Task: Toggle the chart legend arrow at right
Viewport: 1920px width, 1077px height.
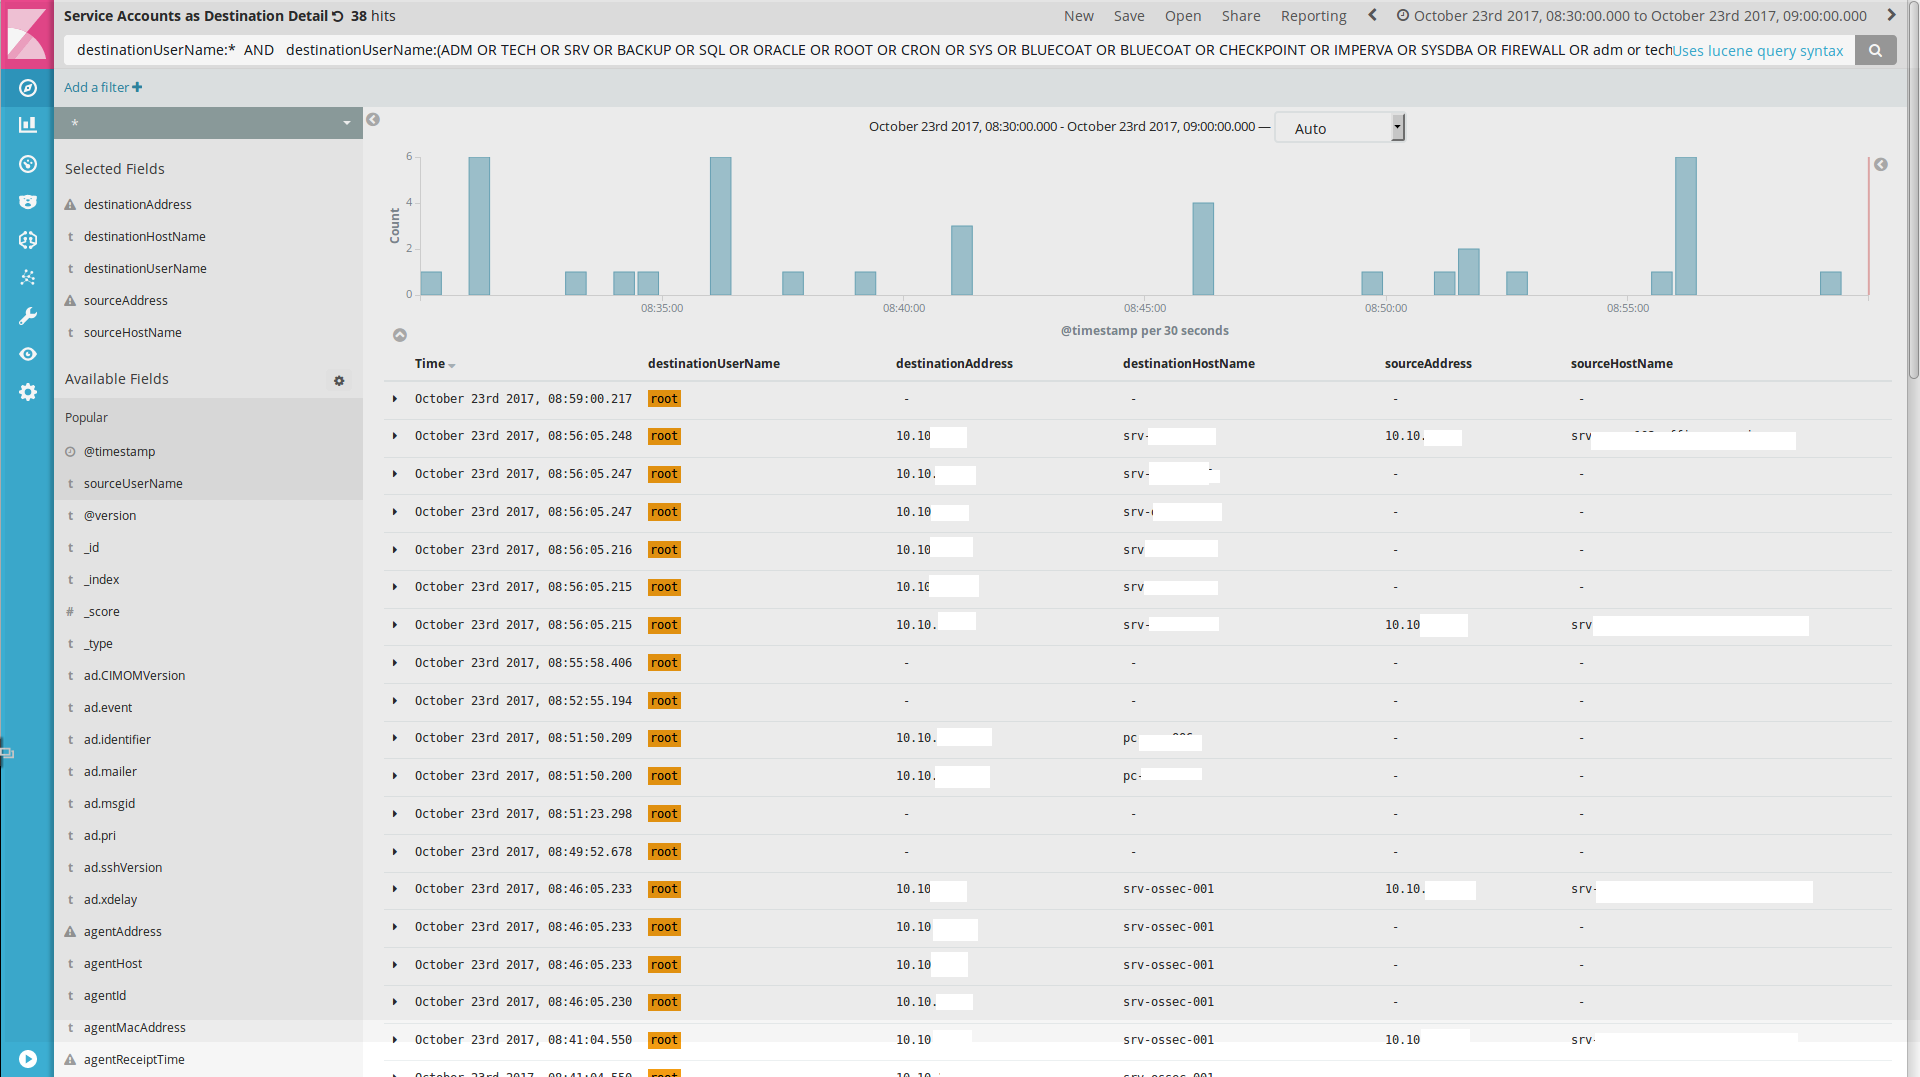Action: 1881,165
